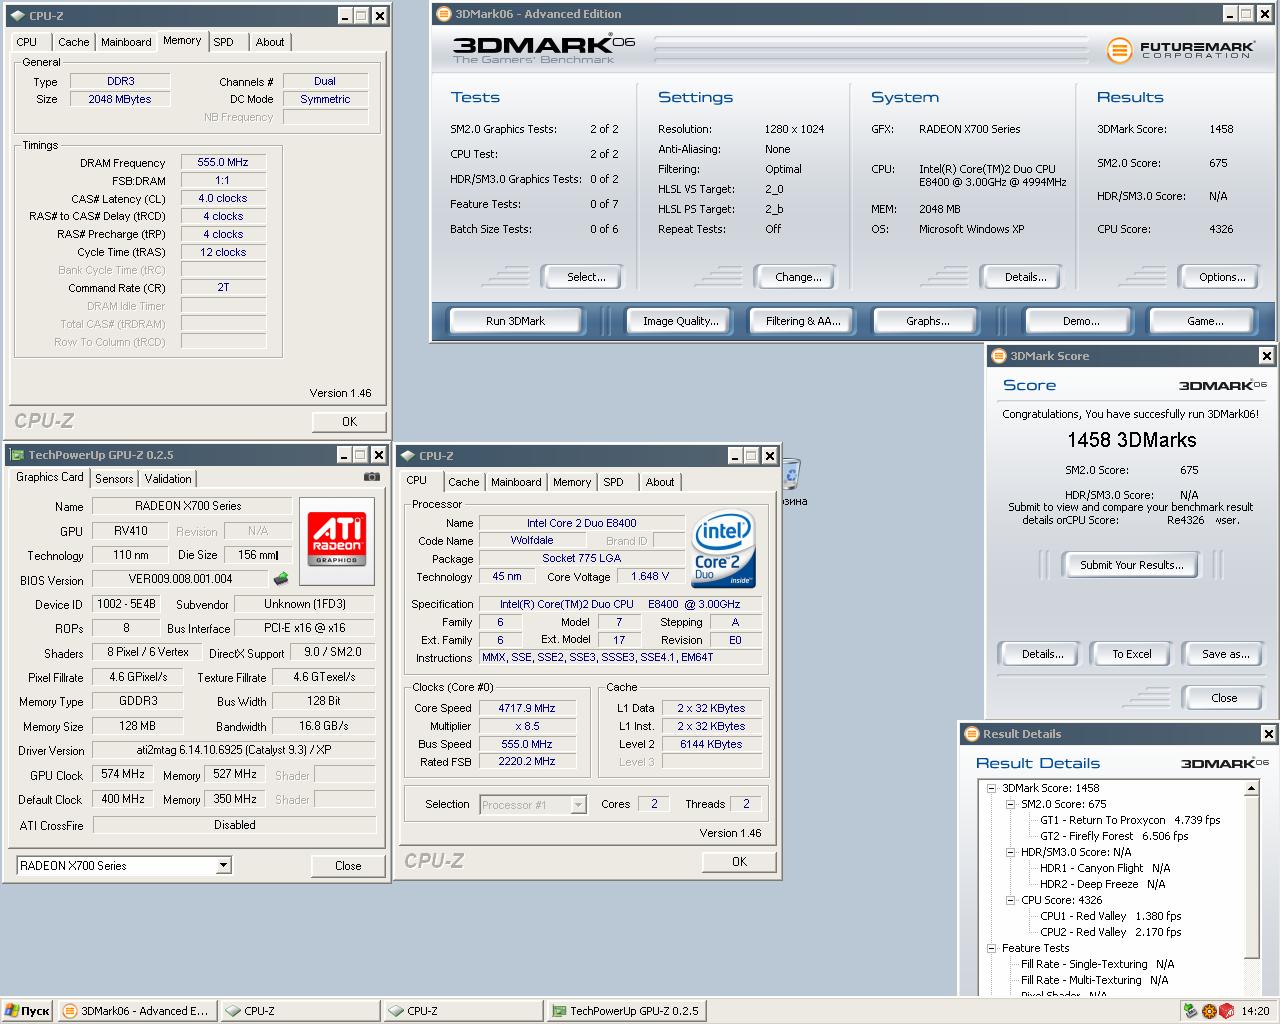Click the Futuremark Corporation logo
The height and width of the screenshot is (1024, 1280).
click(x=1180, y=49)
